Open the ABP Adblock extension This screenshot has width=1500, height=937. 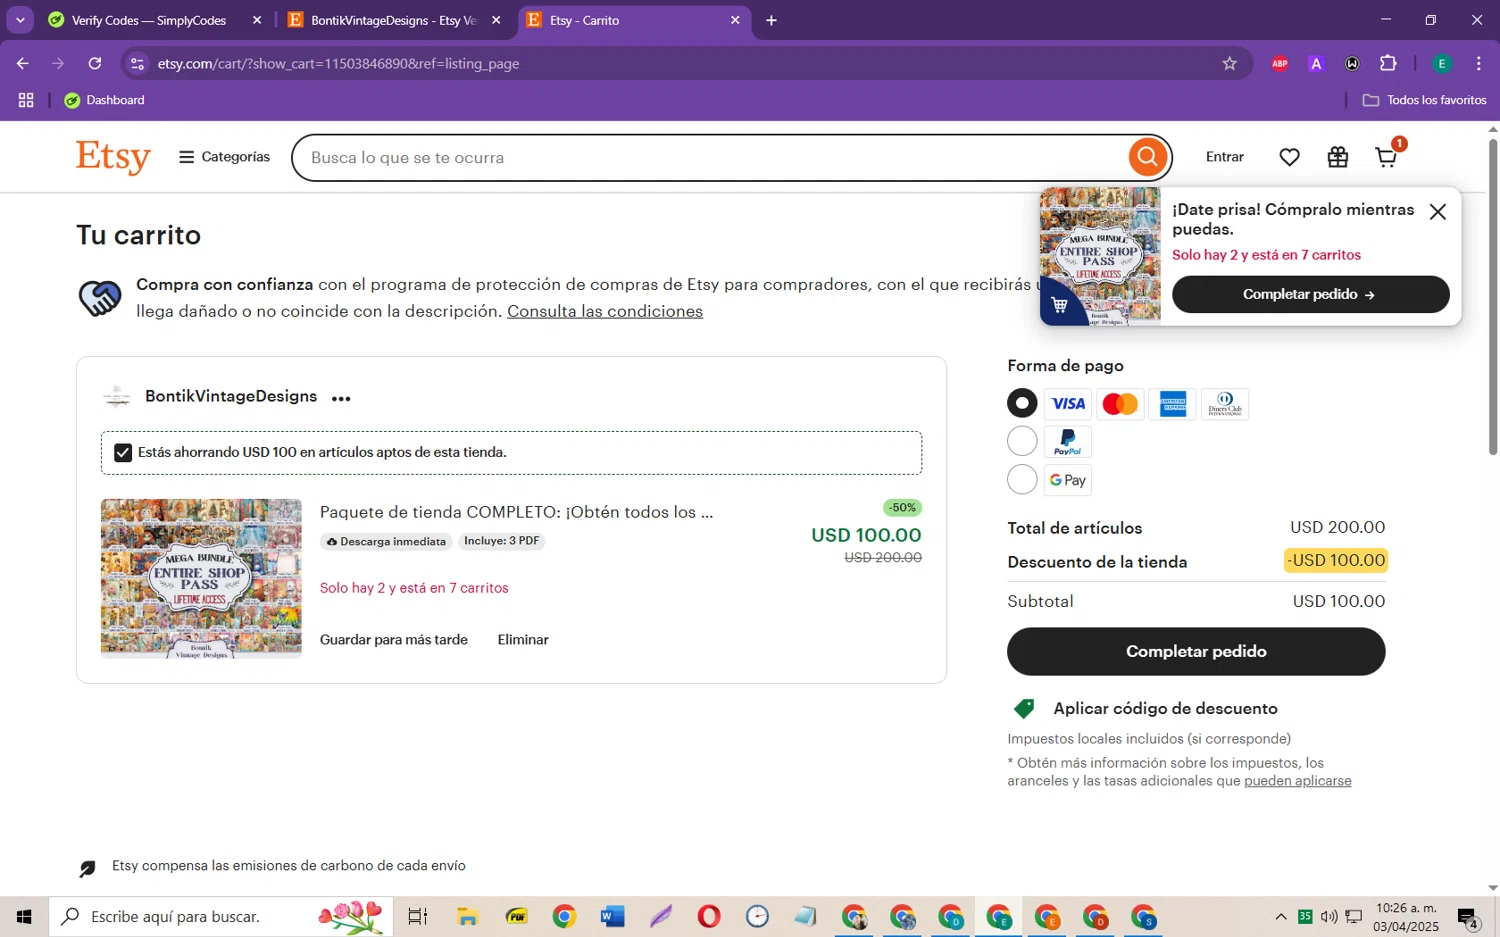coord(1280,64)
